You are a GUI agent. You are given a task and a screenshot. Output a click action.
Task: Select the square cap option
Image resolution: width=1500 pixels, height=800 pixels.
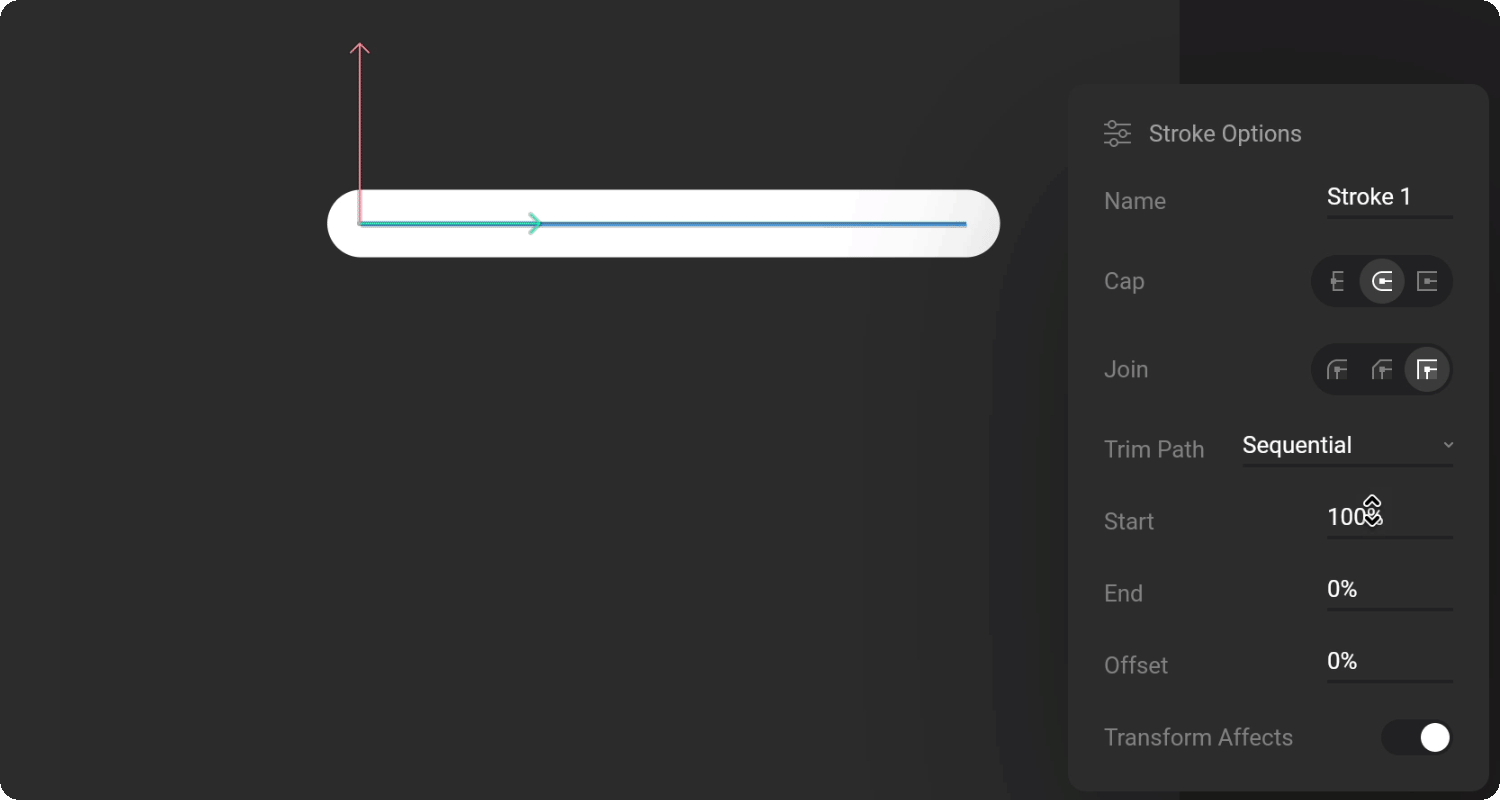pos(1428,282)
